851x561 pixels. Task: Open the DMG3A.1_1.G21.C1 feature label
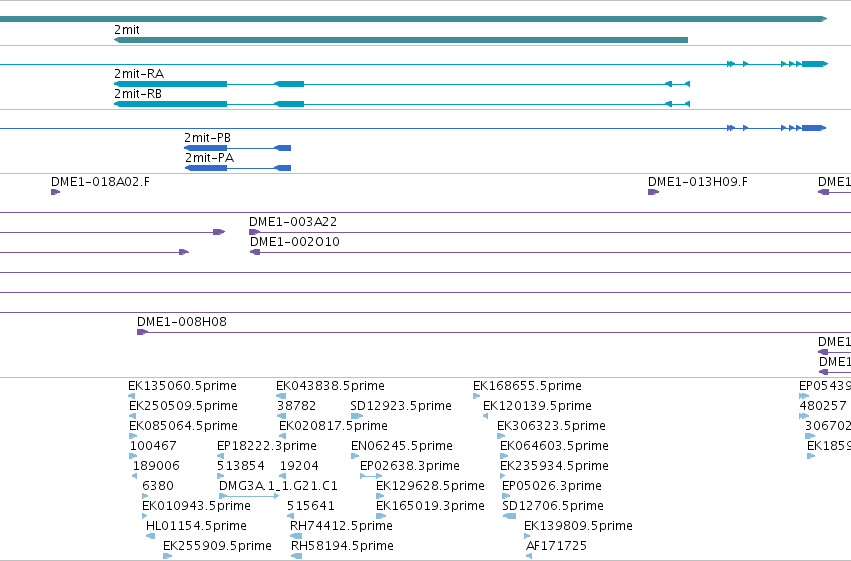(x=278, y=486)
